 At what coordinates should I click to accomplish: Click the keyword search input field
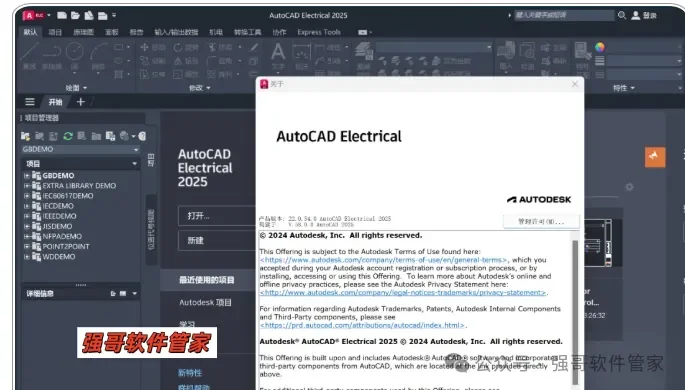(564, 15)
